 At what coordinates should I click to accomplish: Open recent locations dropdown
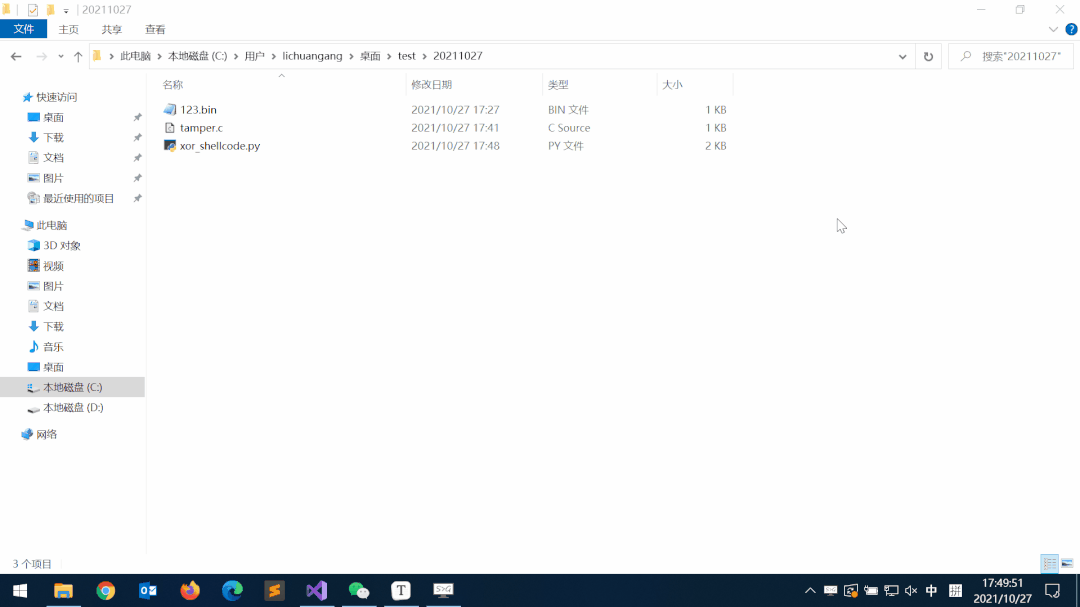pos(61,56)
